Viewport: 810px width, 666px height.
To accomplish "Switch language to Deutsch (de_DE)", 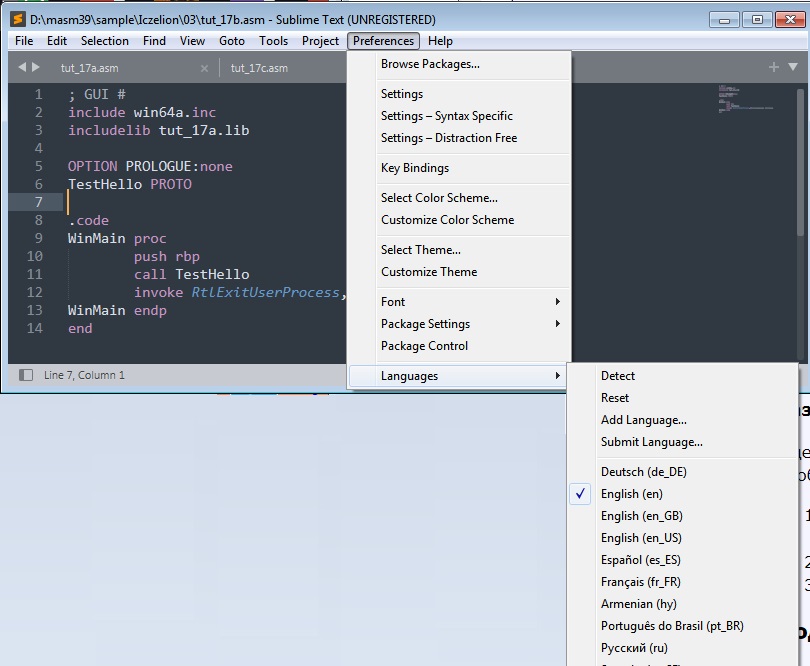I will [643, 472].
